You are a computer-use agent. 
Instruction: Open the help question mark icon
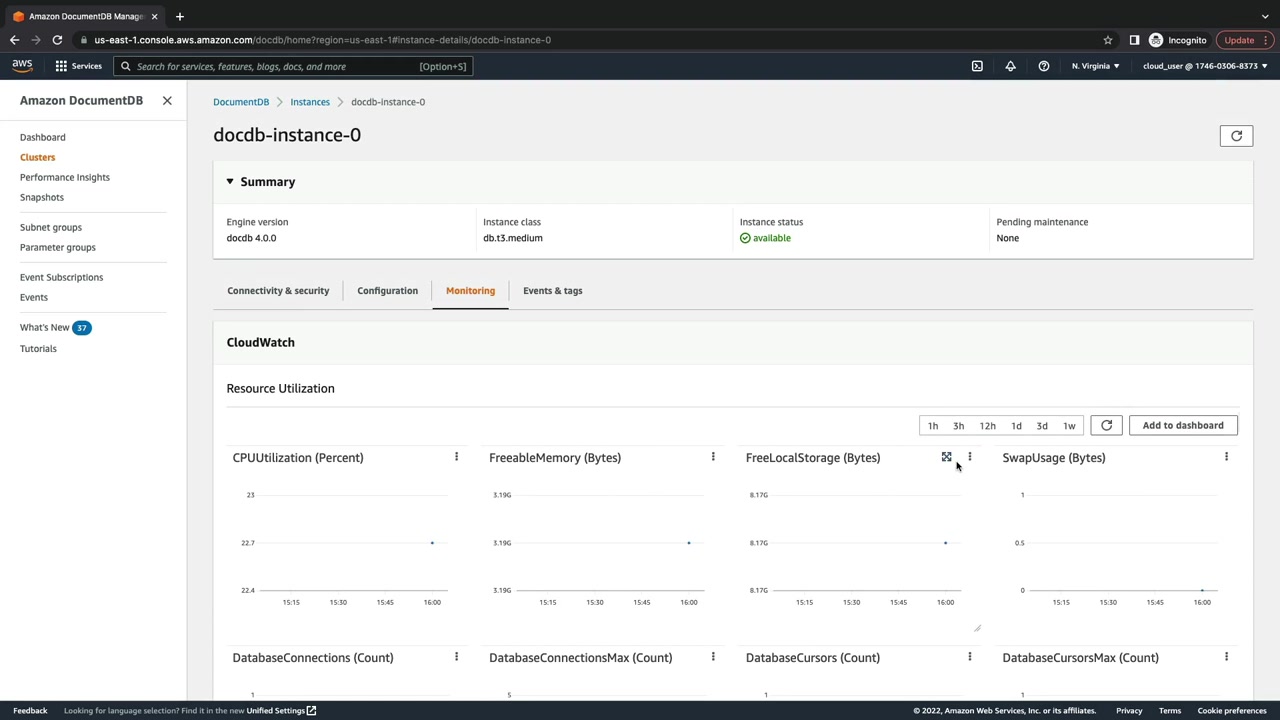point(1043,66)
